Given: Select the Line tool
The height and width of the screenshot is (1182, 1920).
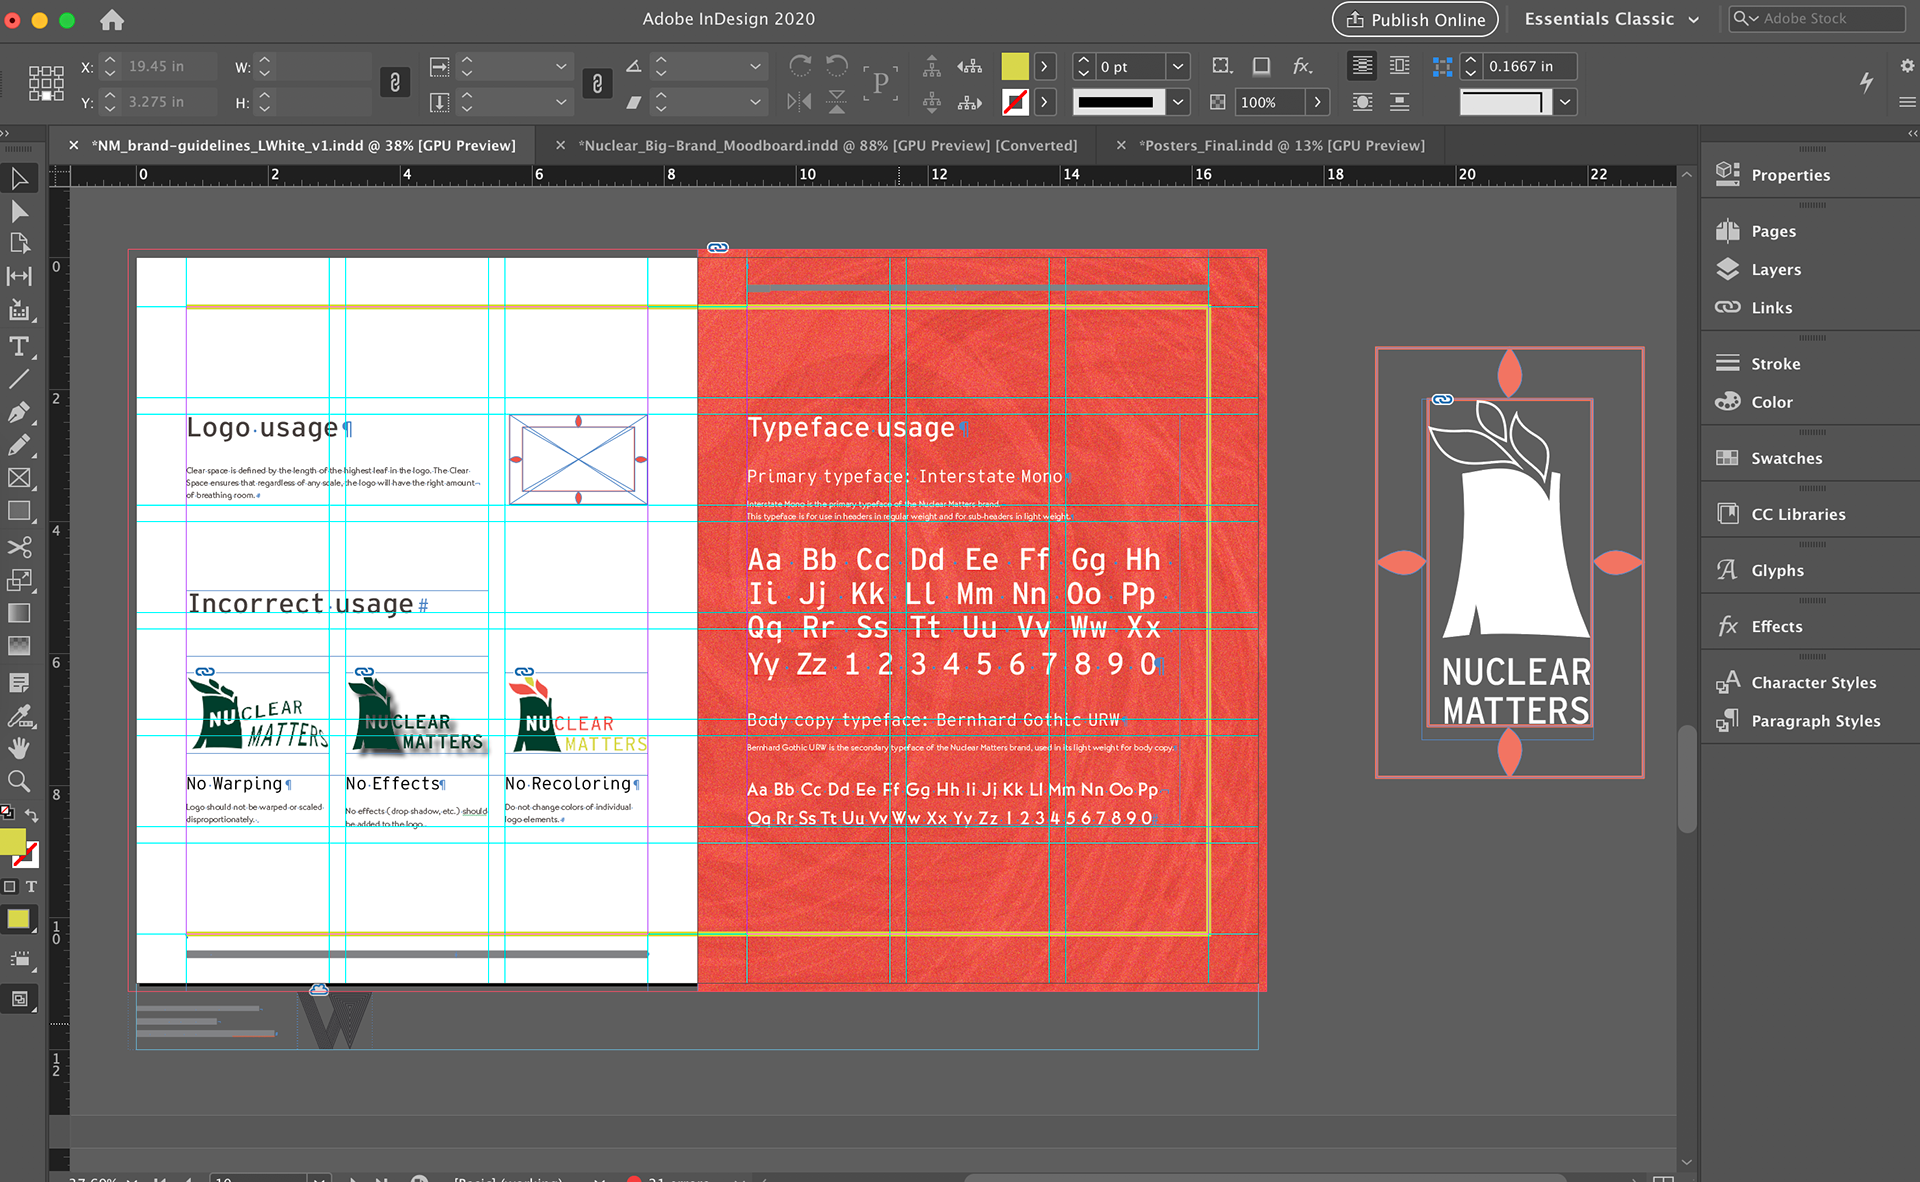Looking at the screenshot, I should pos(19,379).
